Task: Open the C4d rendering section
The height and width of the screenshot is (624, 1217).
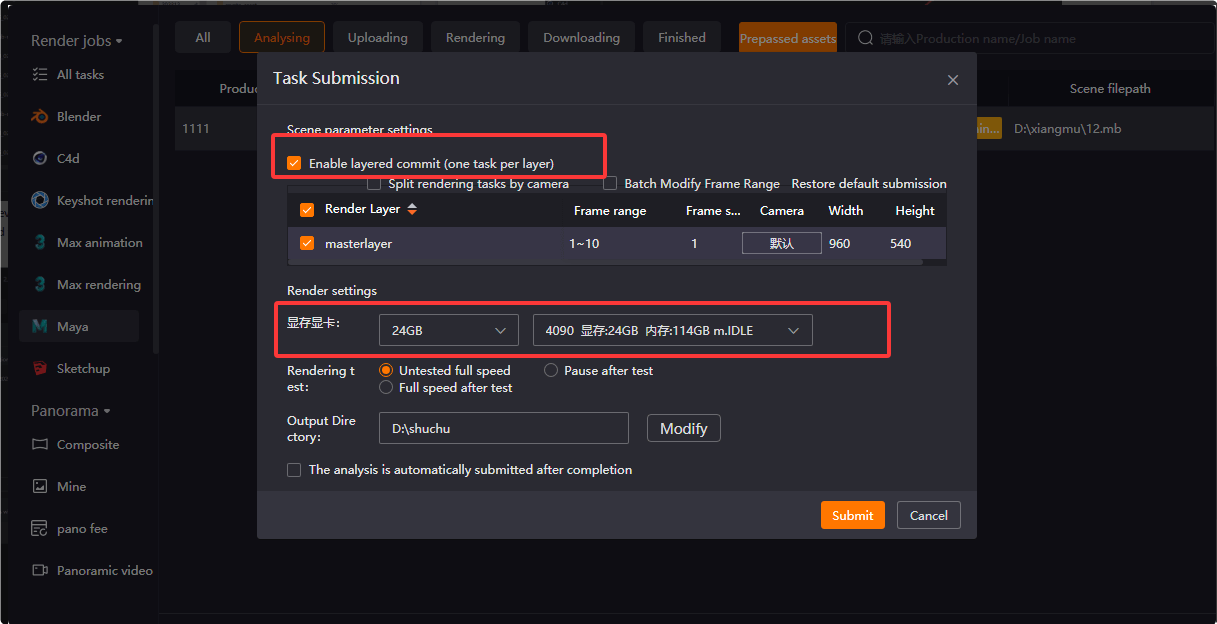Action: 38,158
